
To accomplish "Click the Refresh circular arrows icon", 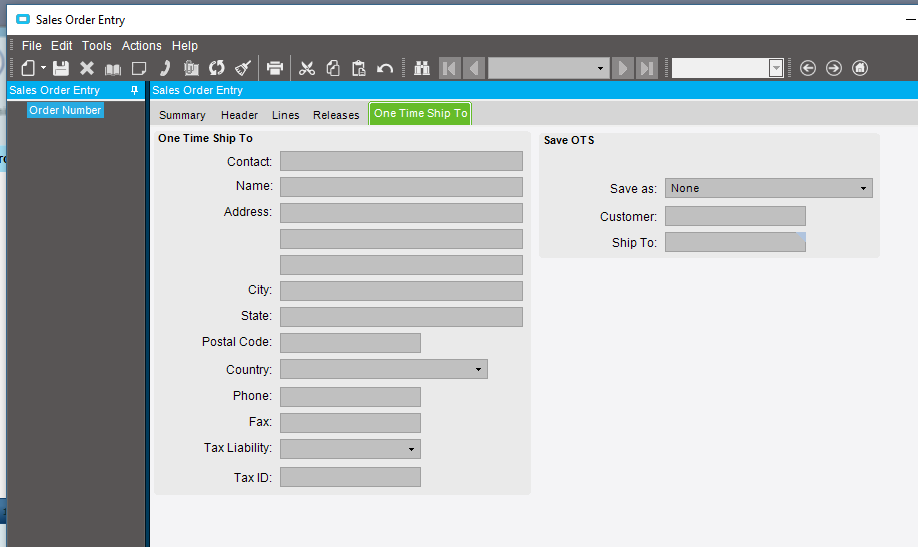I will (217, 69).
